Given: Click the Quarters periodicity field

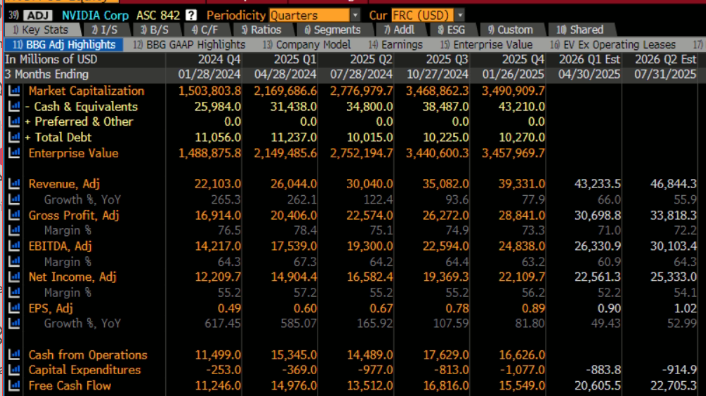Looking at the screenshot, I should [x=309, y=15].
